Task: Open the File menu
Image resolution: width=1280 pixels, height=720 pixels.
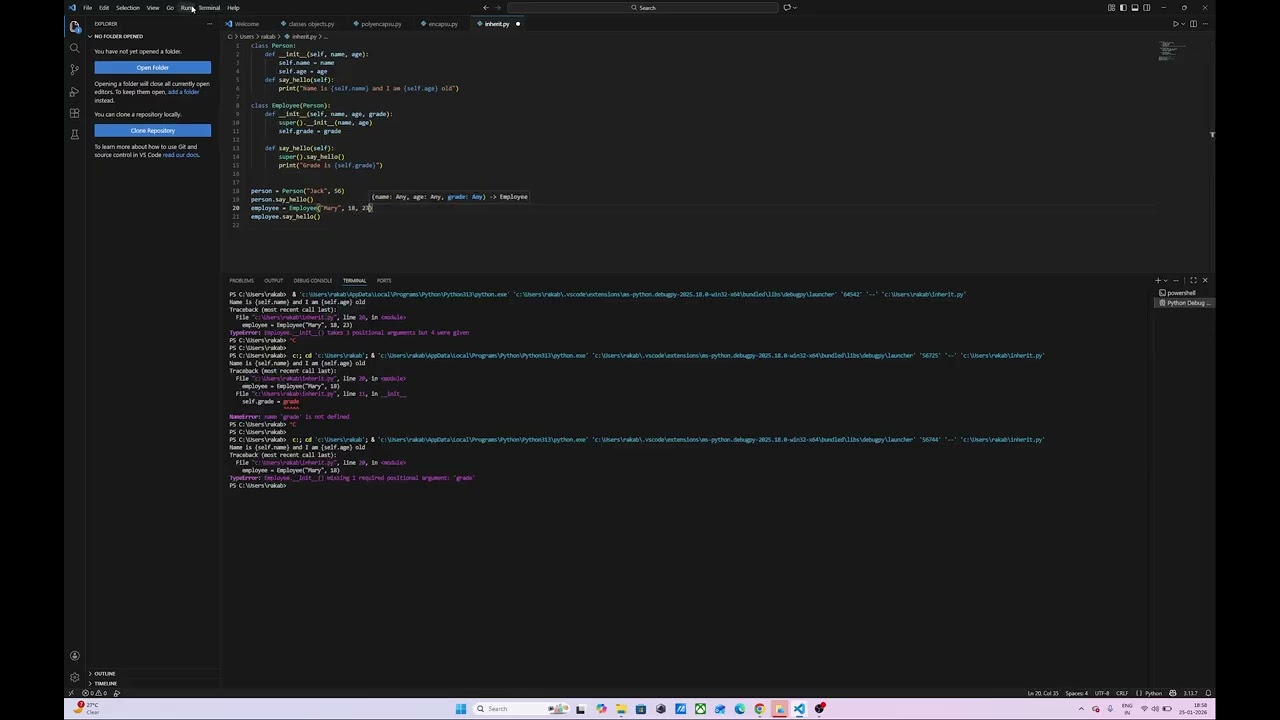Action: pyautogui.click(x=88, y=7)
